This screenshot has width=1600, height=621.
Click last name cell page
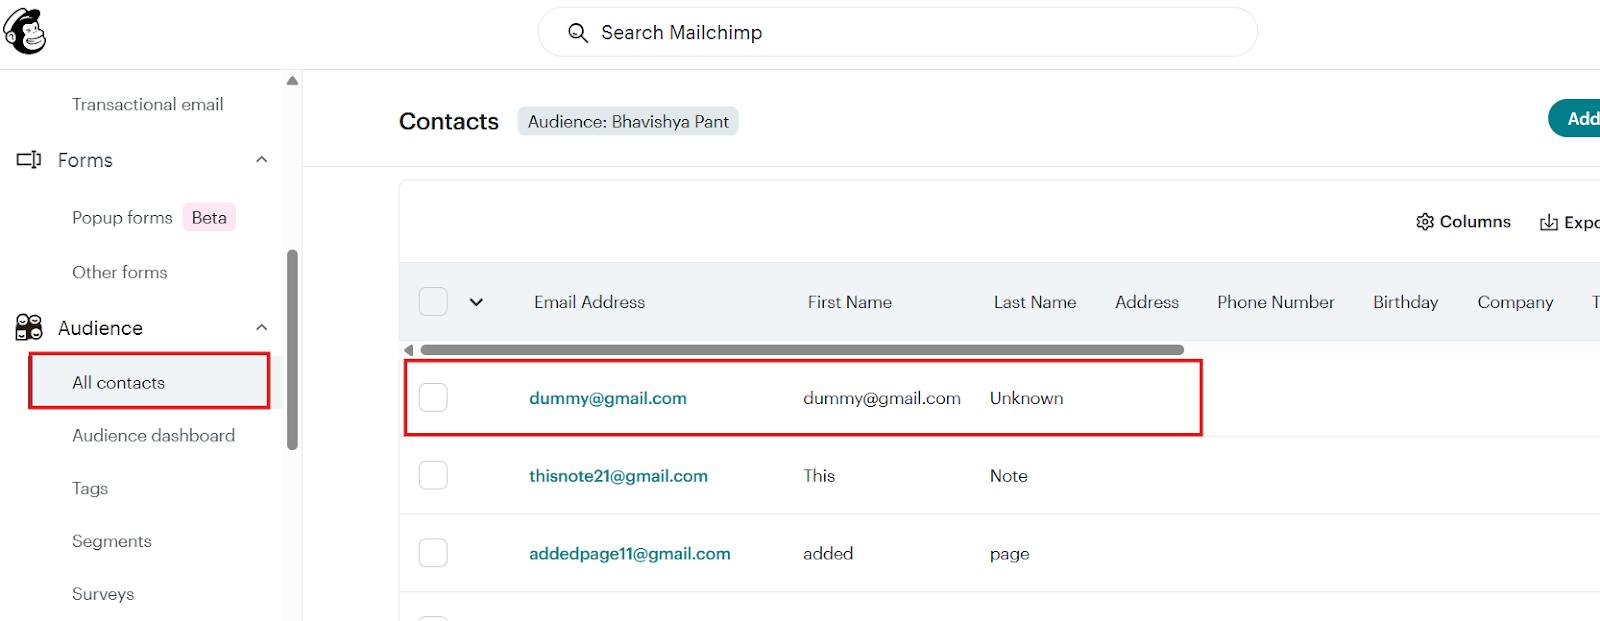point(1010,554)
